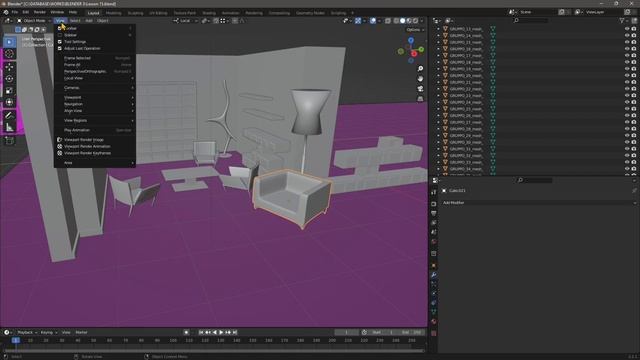Open the Object Data green triangle tab
Screen dimensions: 640x360
[433, 312]
